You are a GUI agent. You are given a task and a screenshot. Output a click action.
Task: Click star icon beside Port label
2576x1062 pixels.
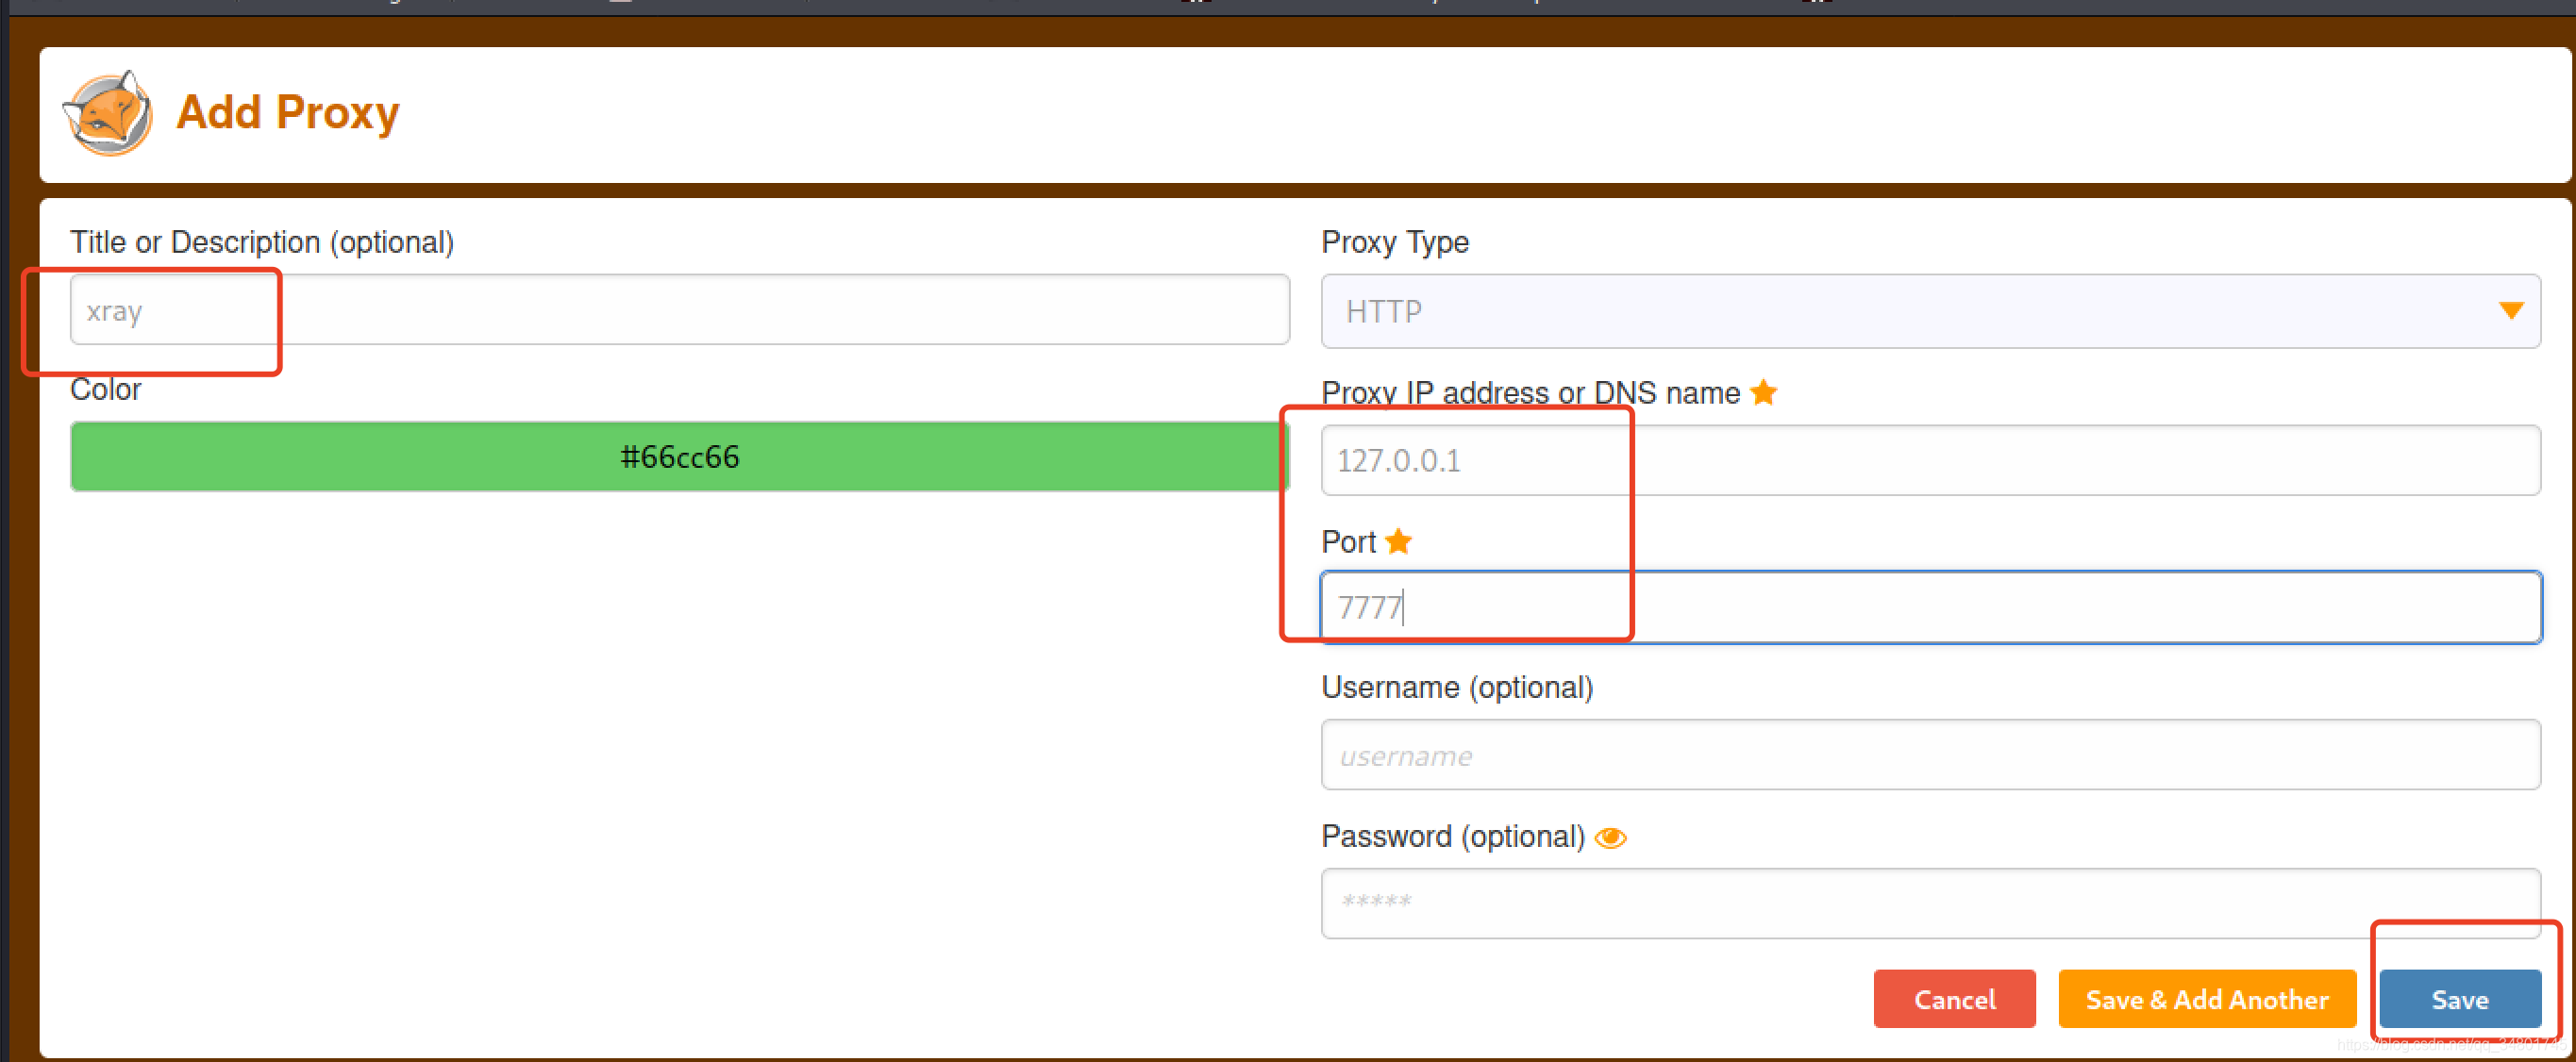(1398, 541)
